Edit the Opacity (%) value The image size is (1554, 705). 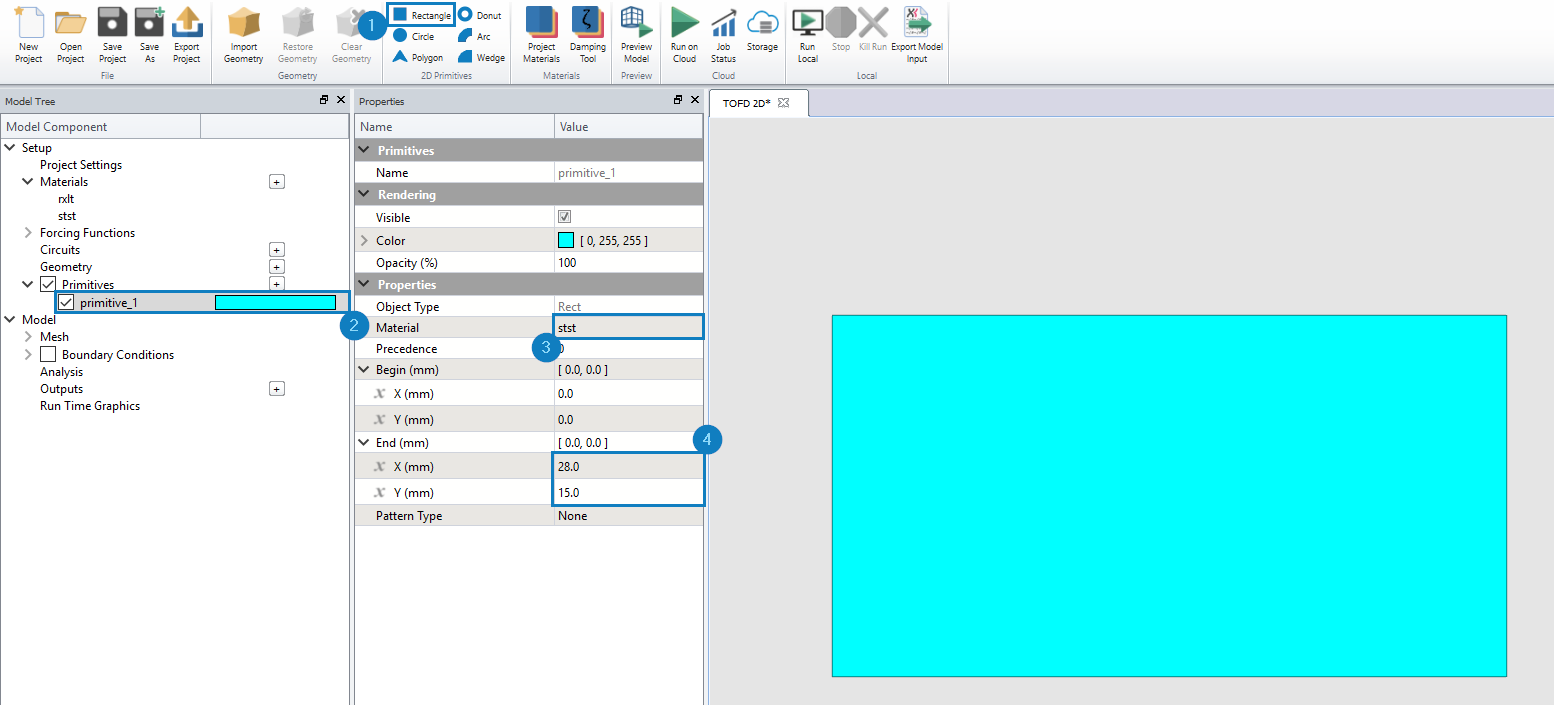[629, 263]
